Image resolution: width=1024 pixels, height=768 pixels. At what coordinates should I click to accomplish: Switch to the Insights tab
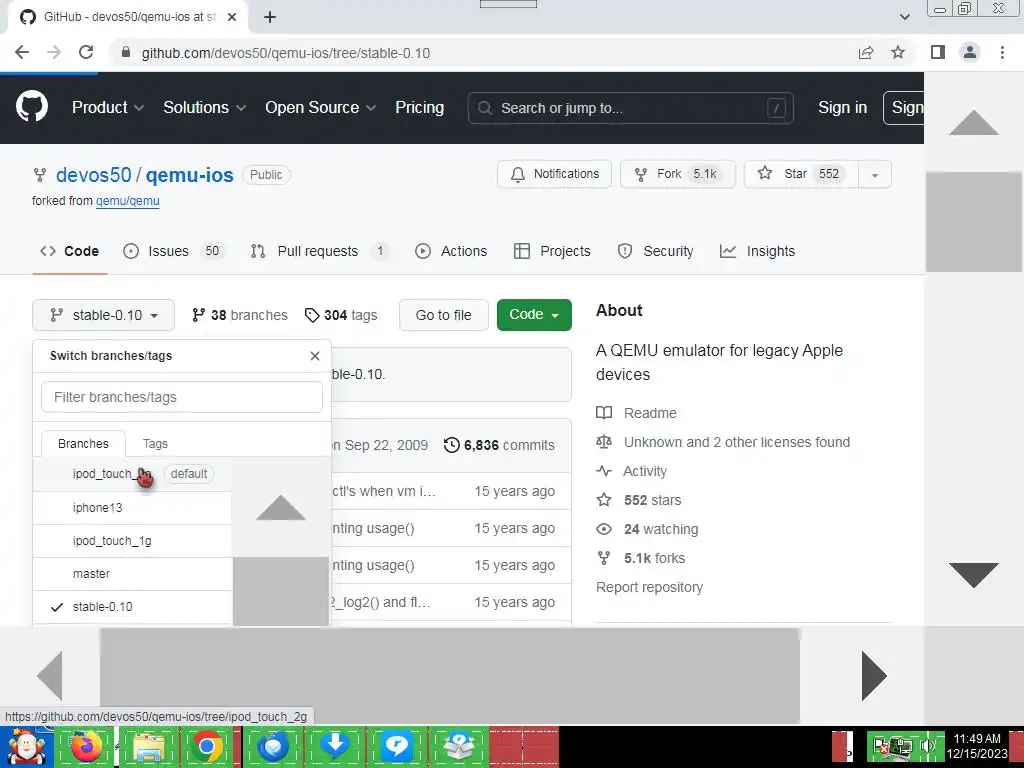pos(757,251)
